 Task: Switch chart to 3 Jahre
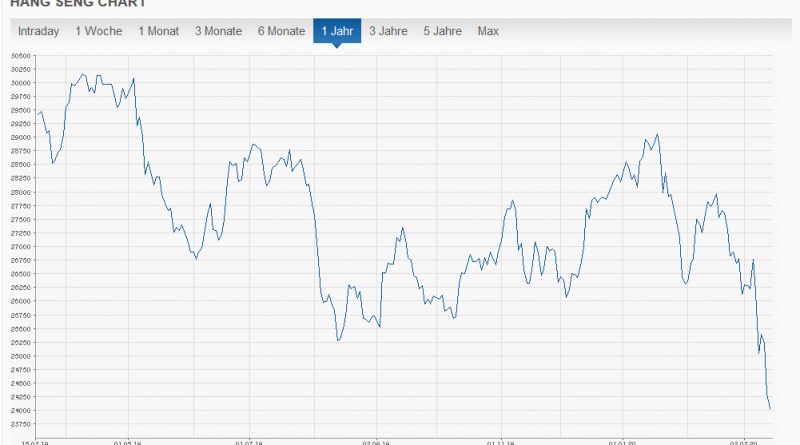388,31
